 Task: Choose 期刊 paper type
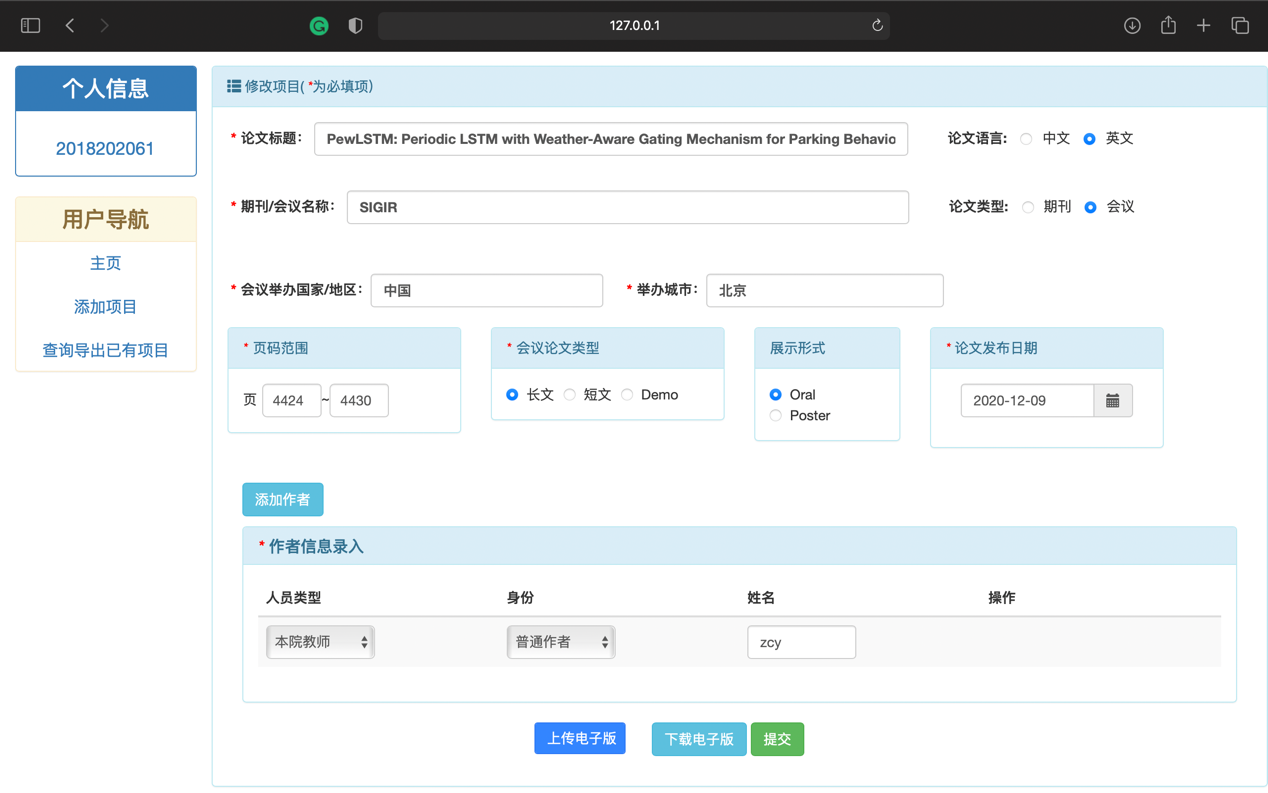click(1028, 207)
